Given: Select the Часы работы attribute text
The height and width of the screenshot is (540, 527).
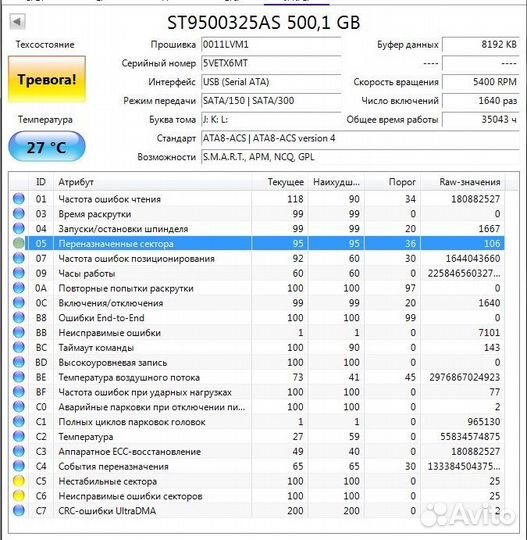Looking at the screenshot, I should click(x=87, y=273).
